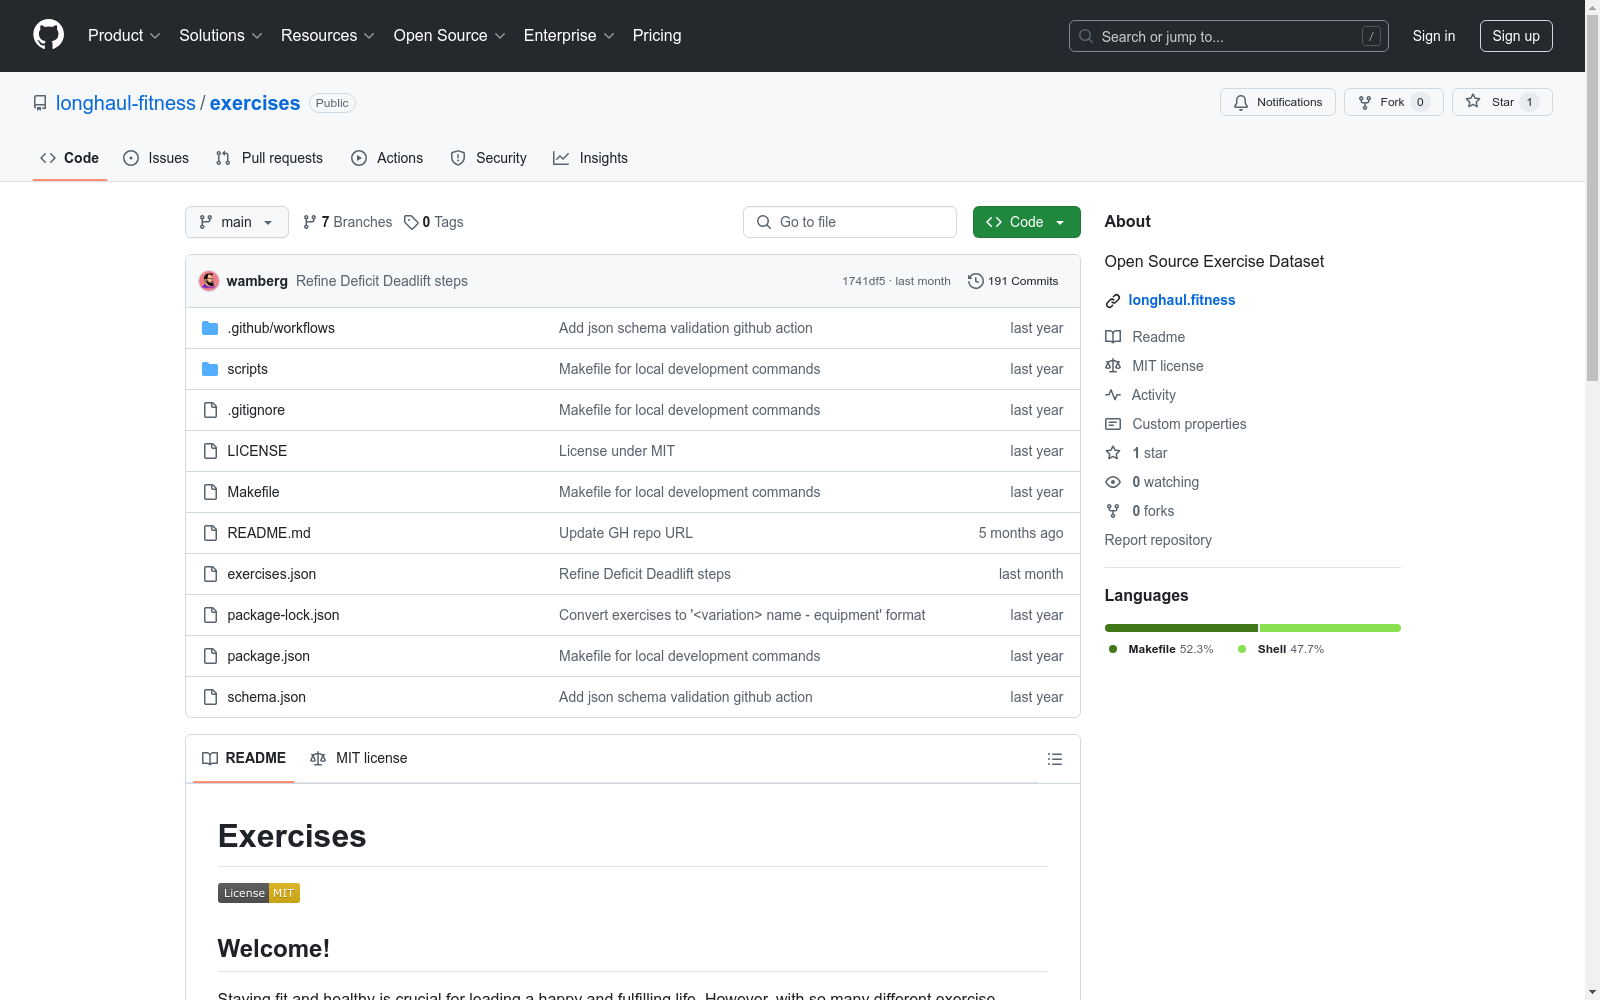
Task: Click the fork icon next to 0 forks
Action: pyautogui.click(x=1113, y=511)
